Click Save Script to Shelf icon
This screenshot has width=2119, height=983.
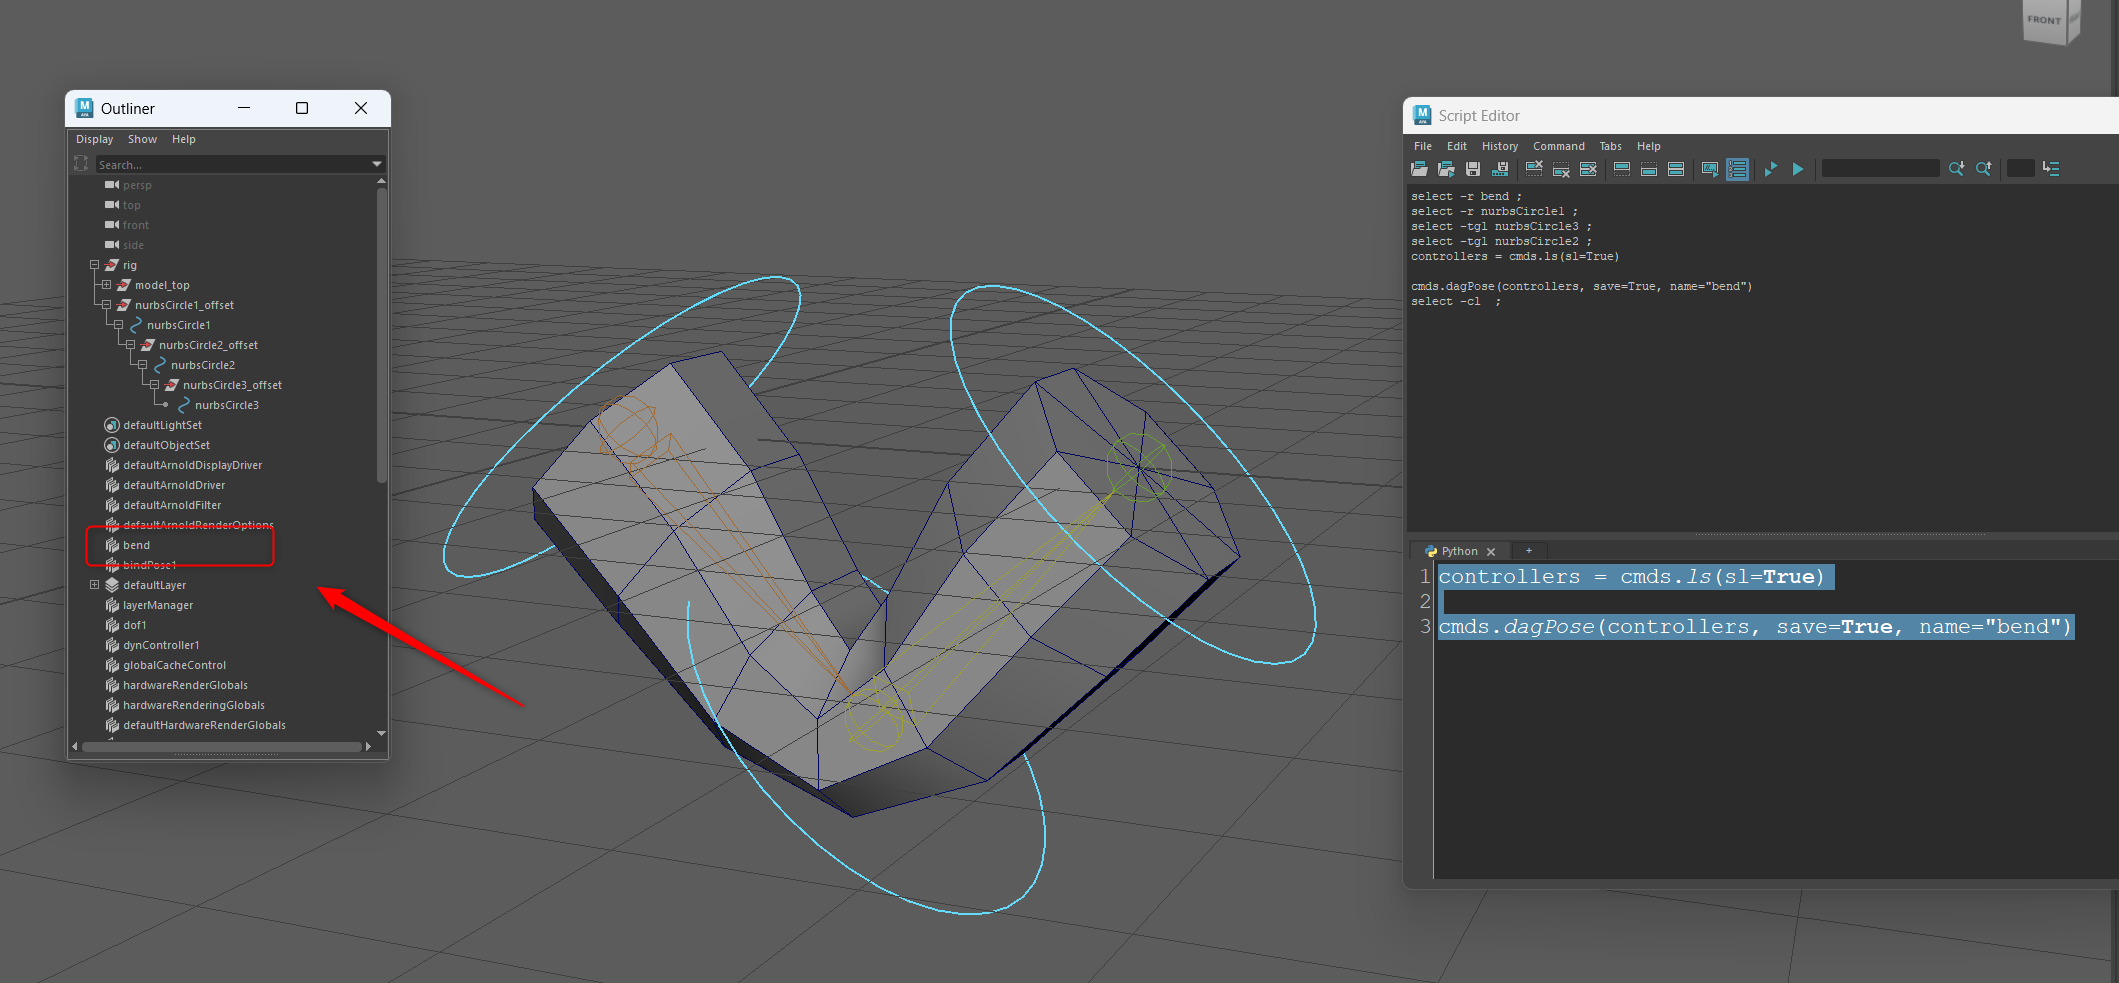1500,169
